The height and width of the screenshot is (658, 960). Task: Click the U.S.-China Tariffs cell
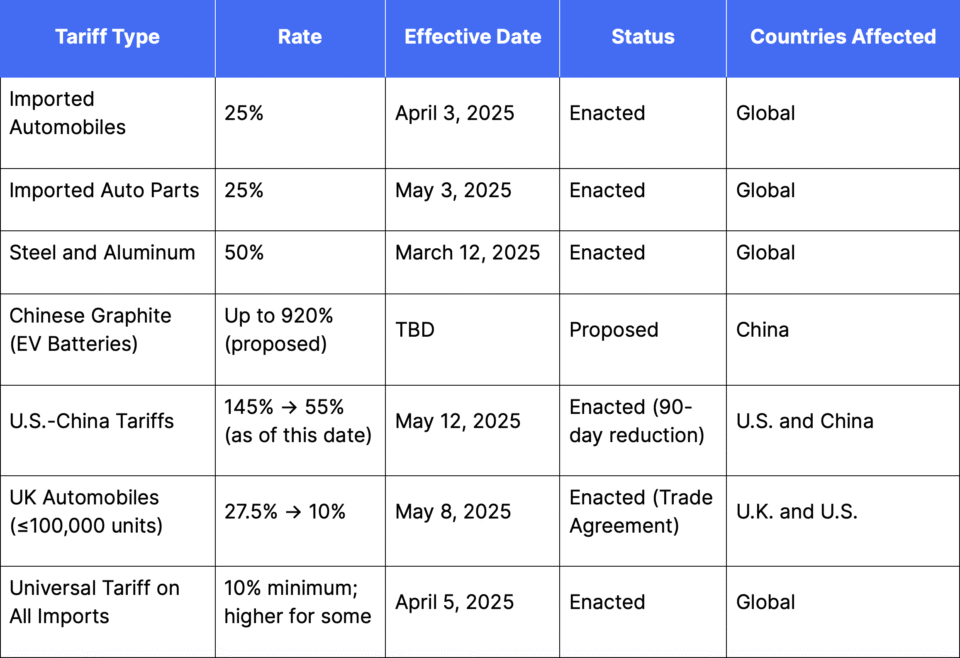(x=108, y=430)
